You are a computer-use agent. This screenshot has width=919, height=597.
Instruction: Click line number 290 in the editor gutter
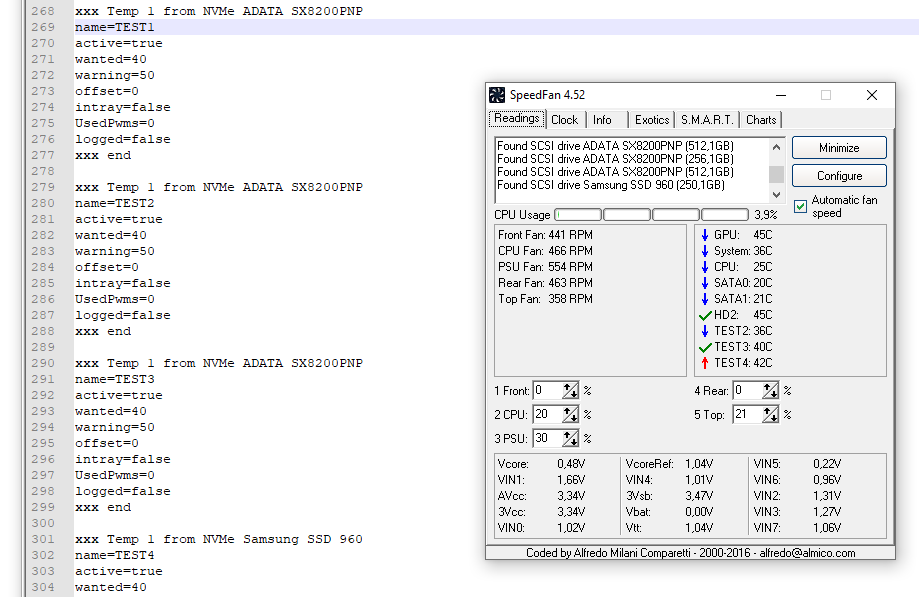43,363
